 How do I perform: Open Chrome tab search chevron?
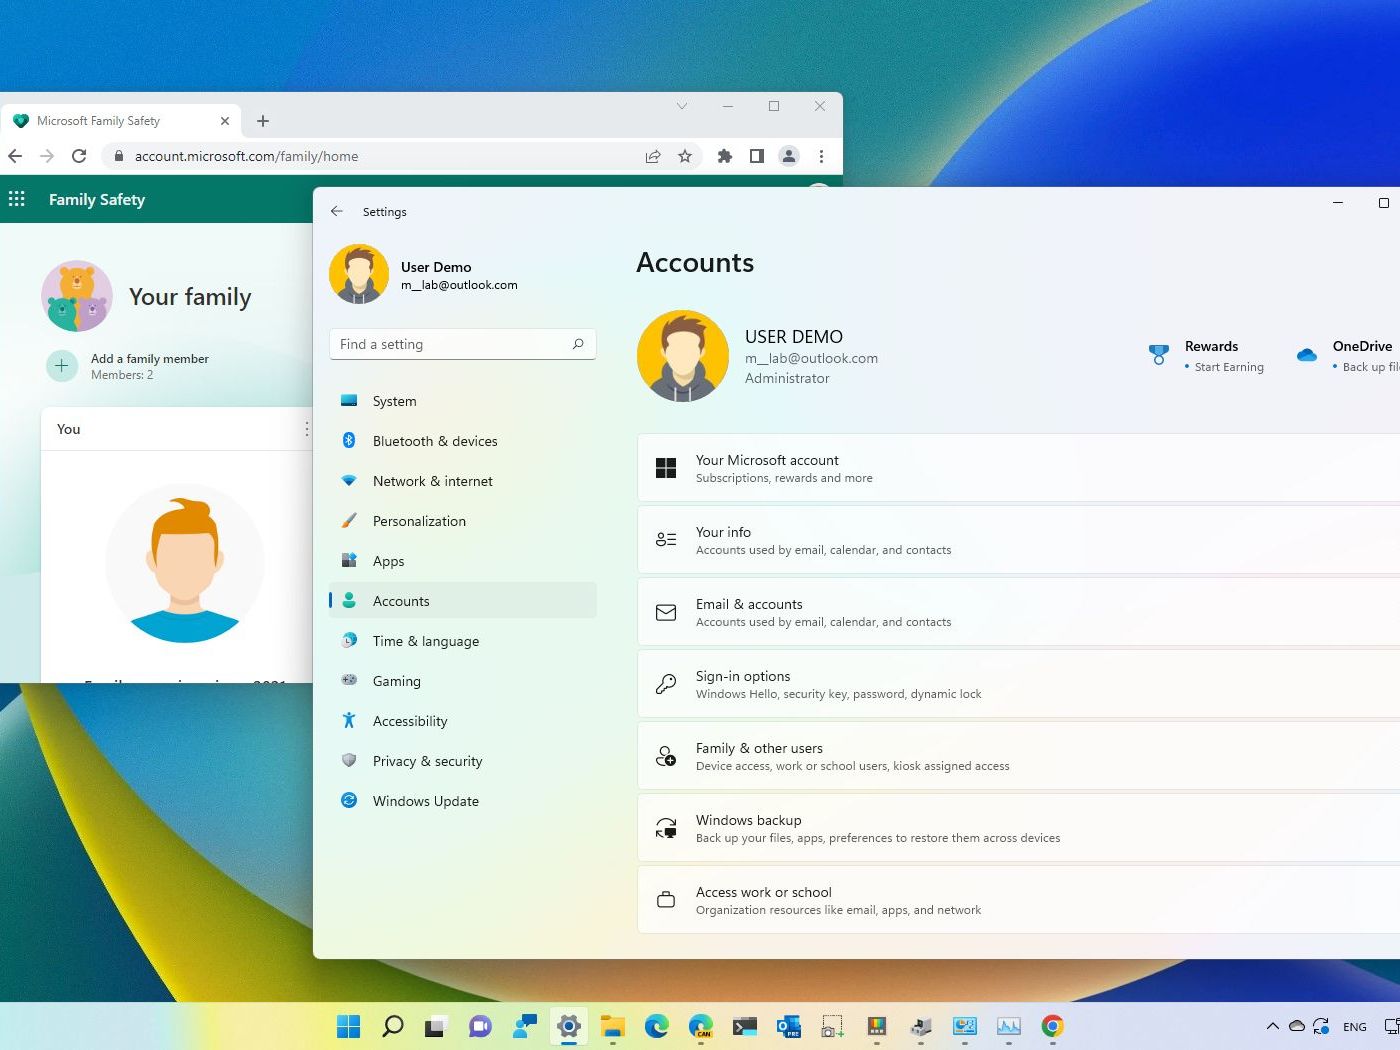click(x=682, y=106)
